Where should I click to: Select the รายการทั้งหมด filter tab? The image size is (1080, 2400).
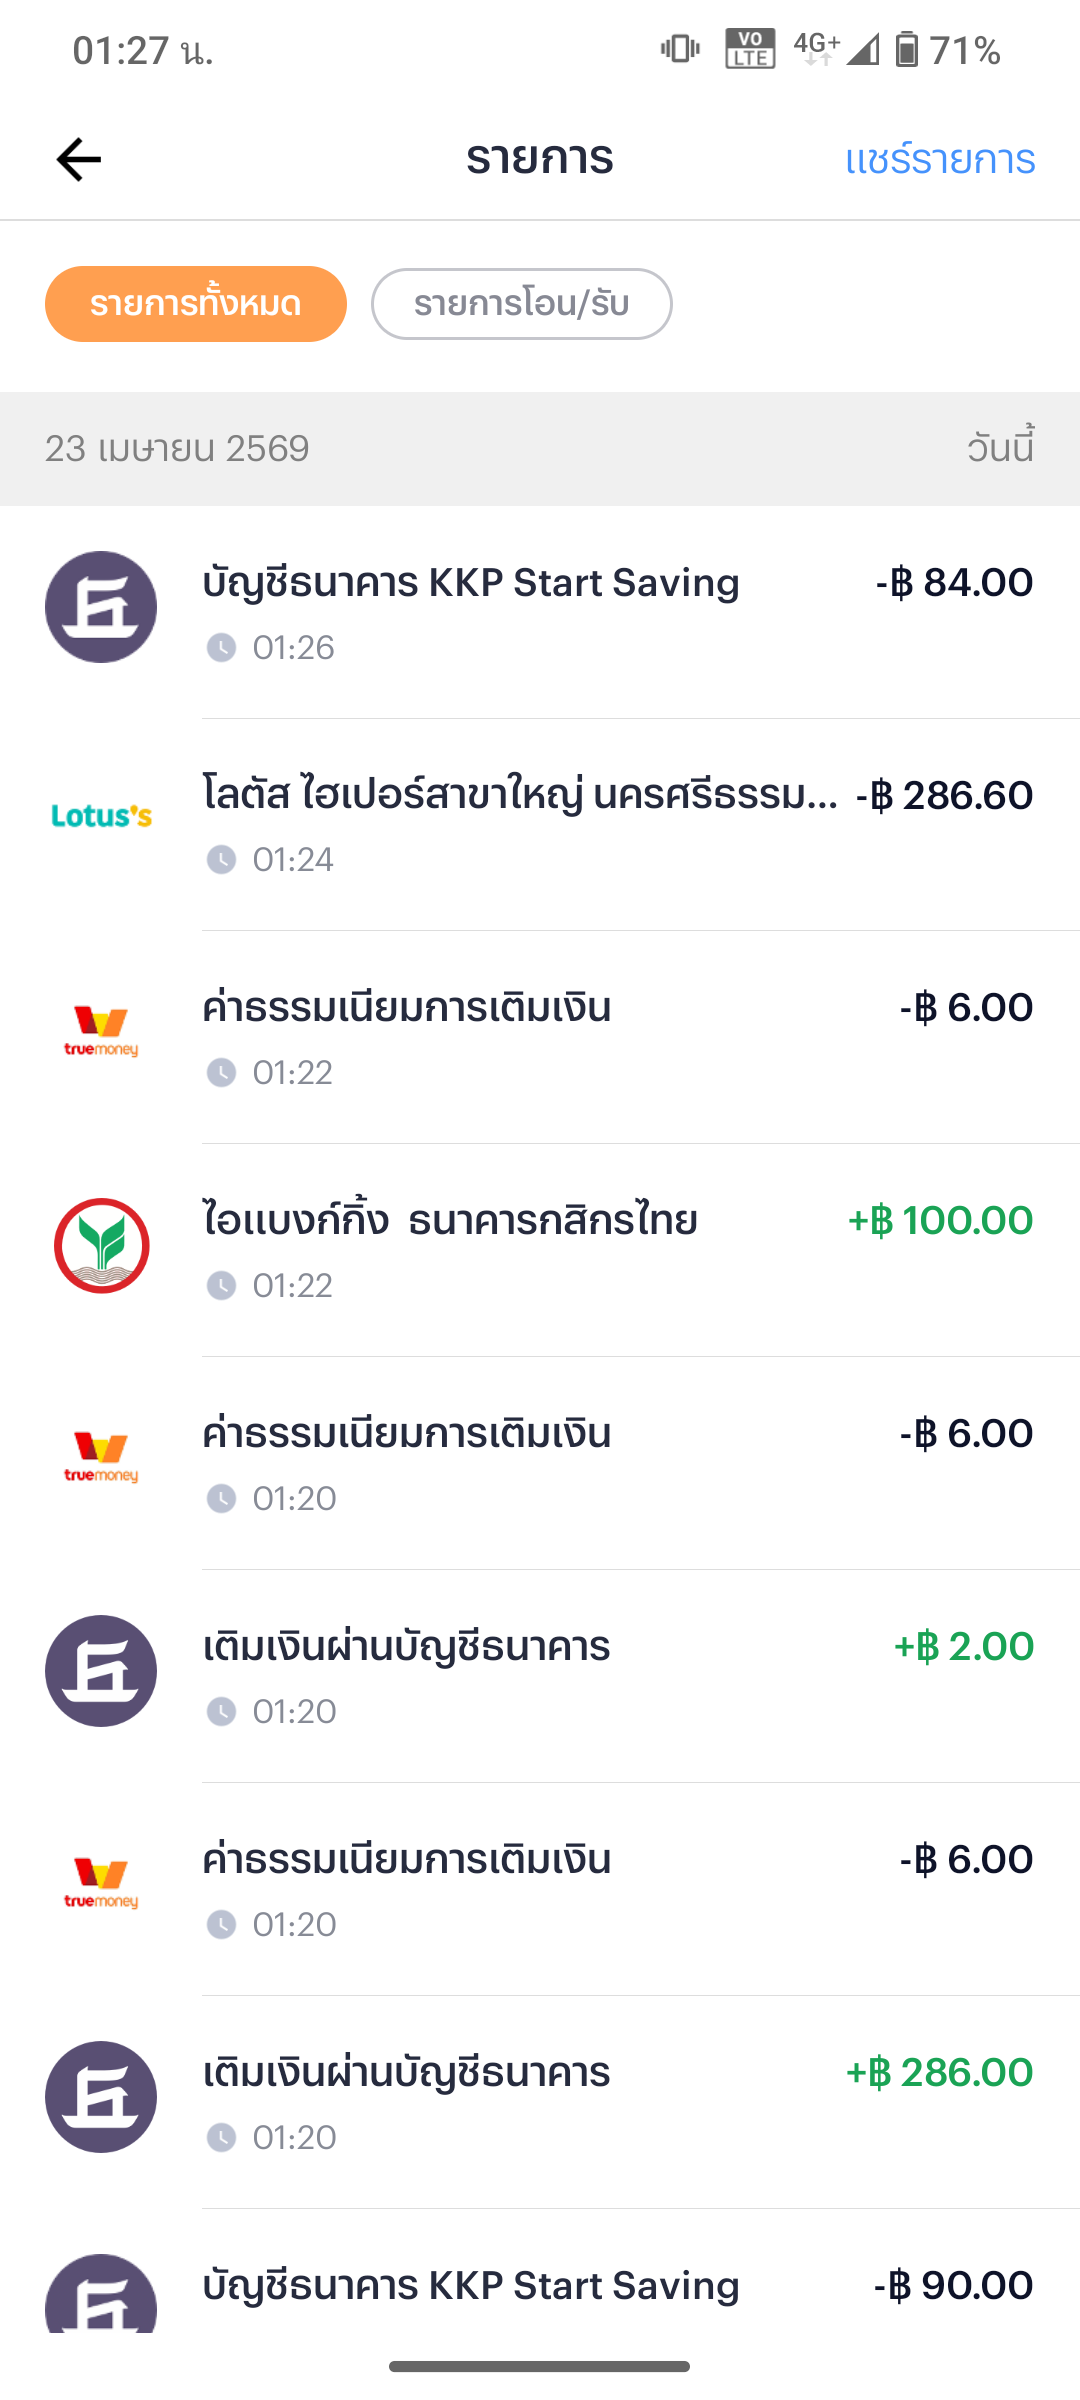pyautogui.click(x=196, y=304)
